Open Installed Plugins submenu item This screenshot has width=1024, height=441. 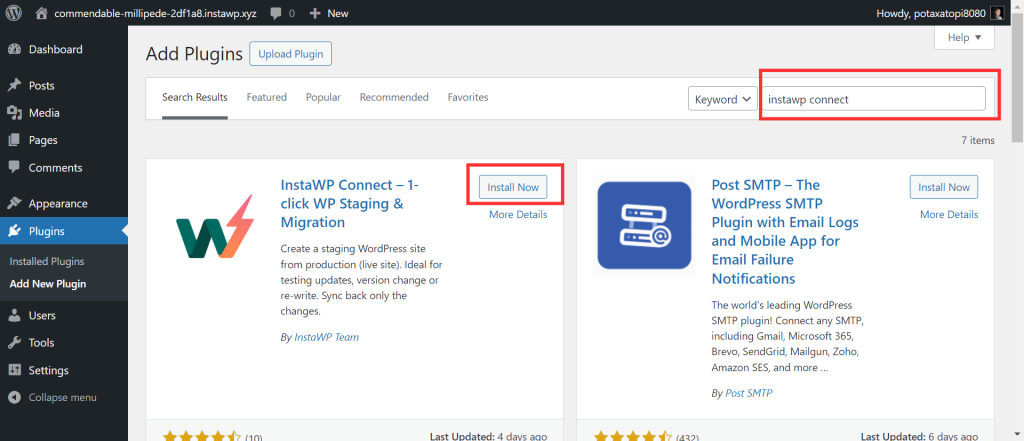click(47, 261)
